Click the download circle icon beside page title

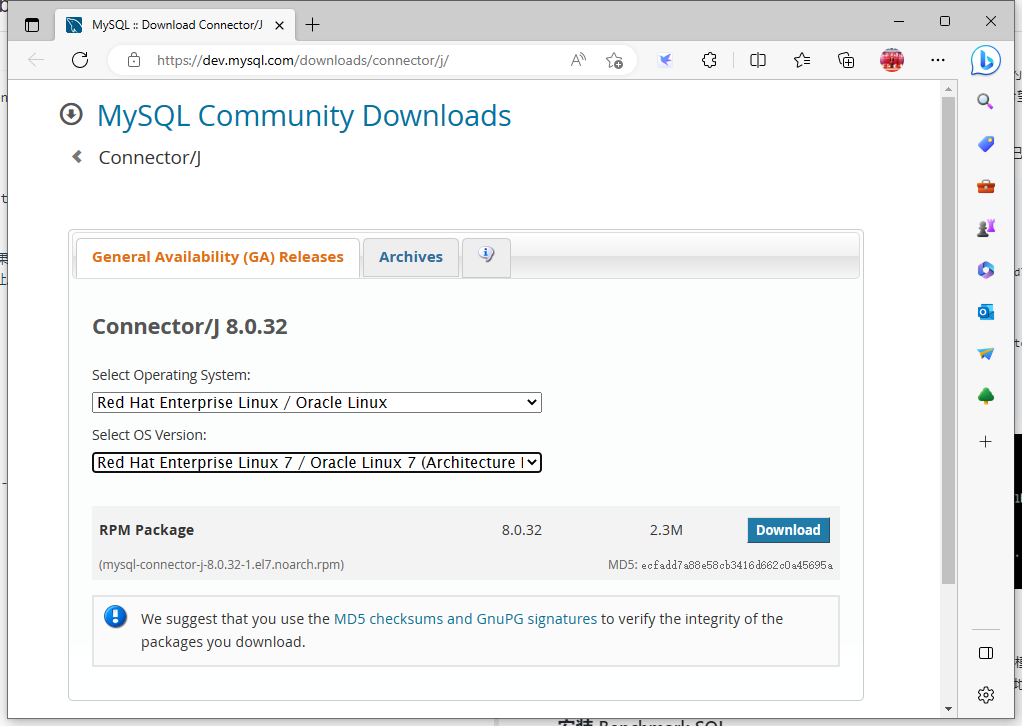[71, 114]
